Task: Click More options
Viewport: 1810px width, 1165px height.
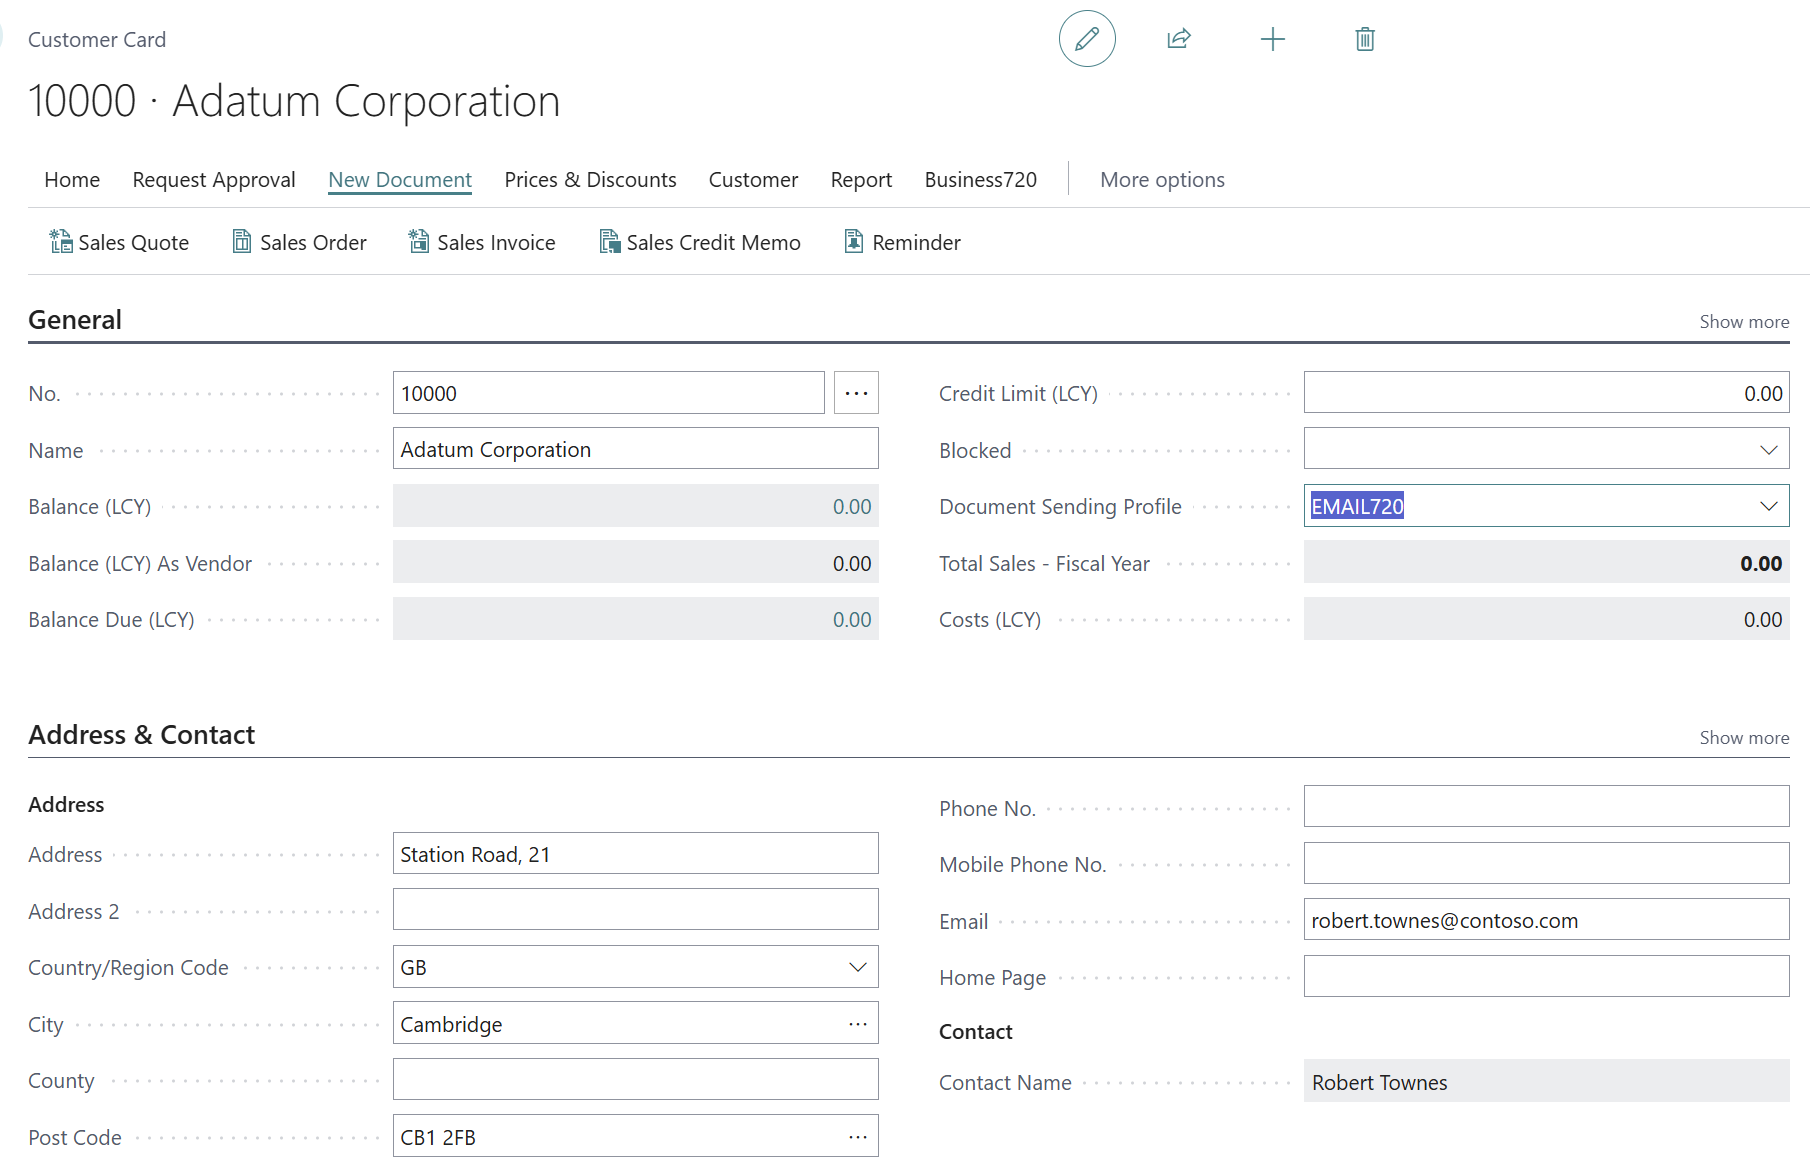Action: tap(1162, 180)
